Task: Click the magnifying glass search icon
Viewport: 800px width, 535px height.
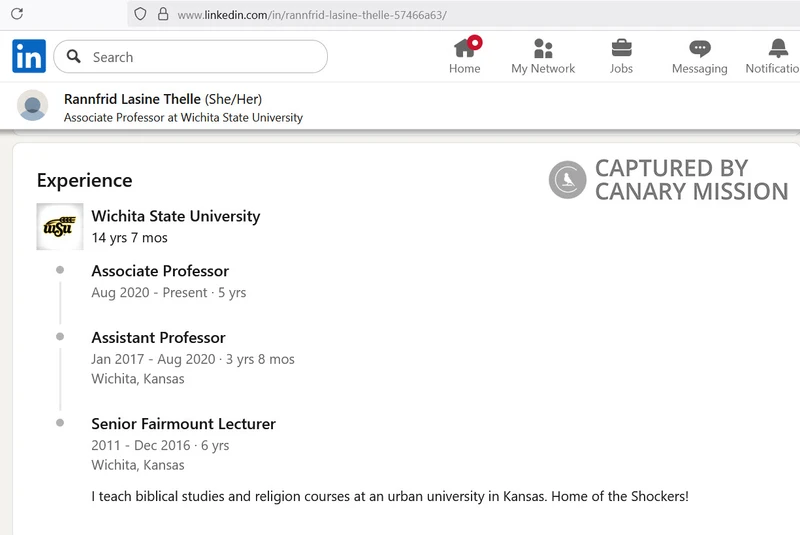Action: tap(73, 57)
